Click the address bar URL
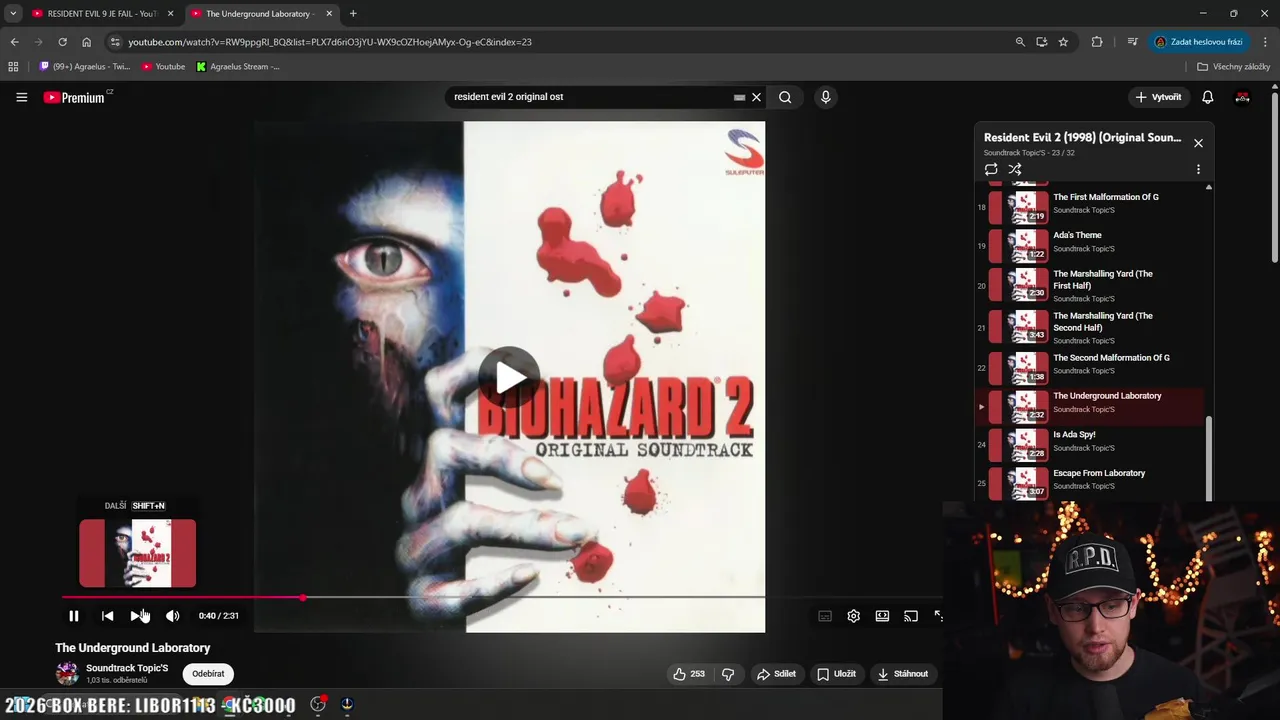The image size is (1280, 720). (x=330, y=42)
